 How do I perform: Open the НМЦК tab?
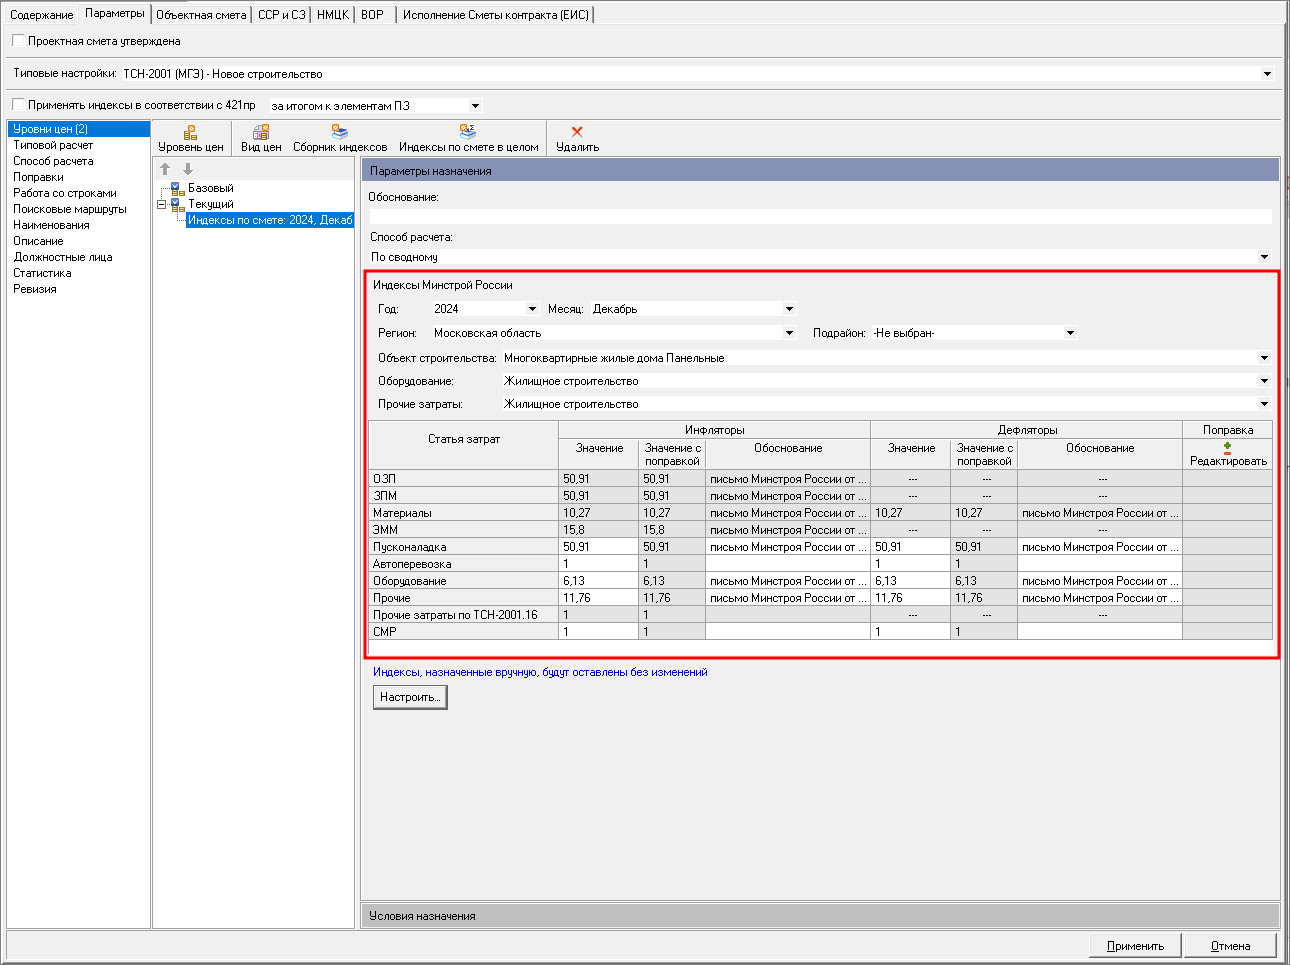coord(332,15)
